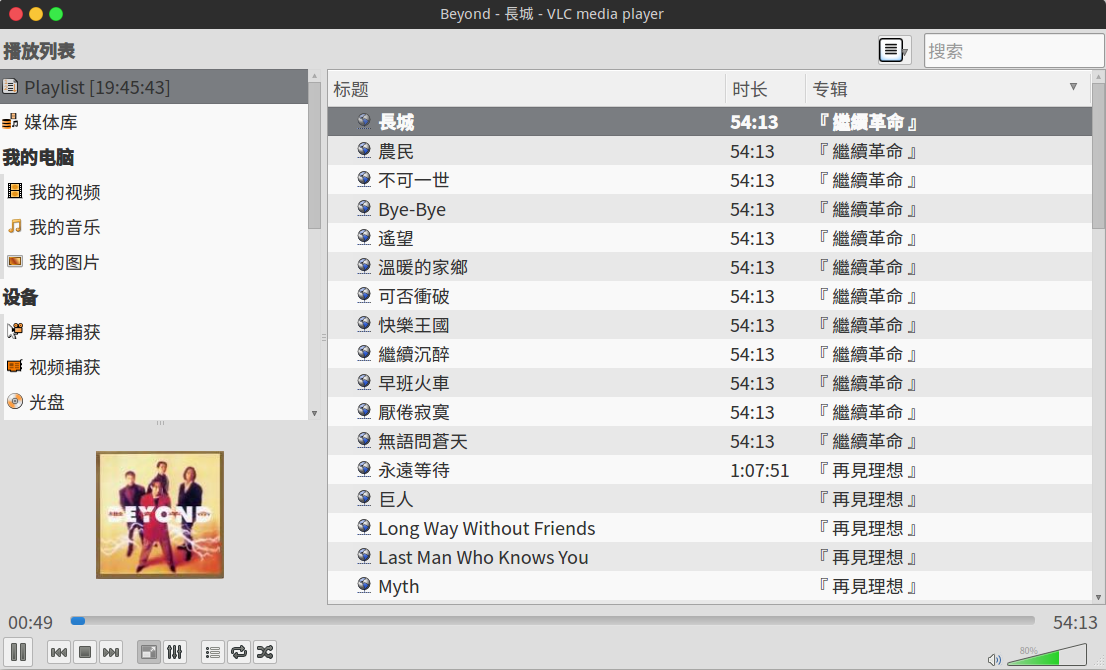Click the speaker icon to mute audio
This screenshot has width=1106, height=670.
click(994, 659)
